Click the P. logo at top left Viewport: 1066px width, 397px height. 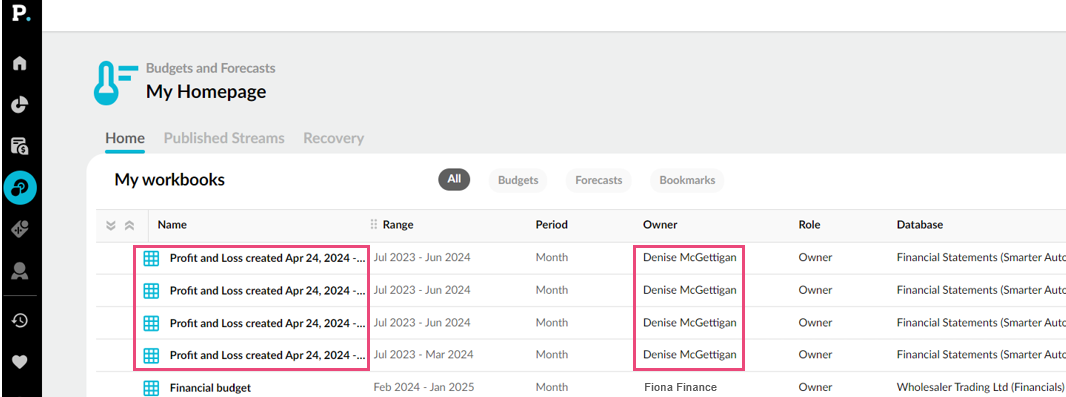click(20, 15)
